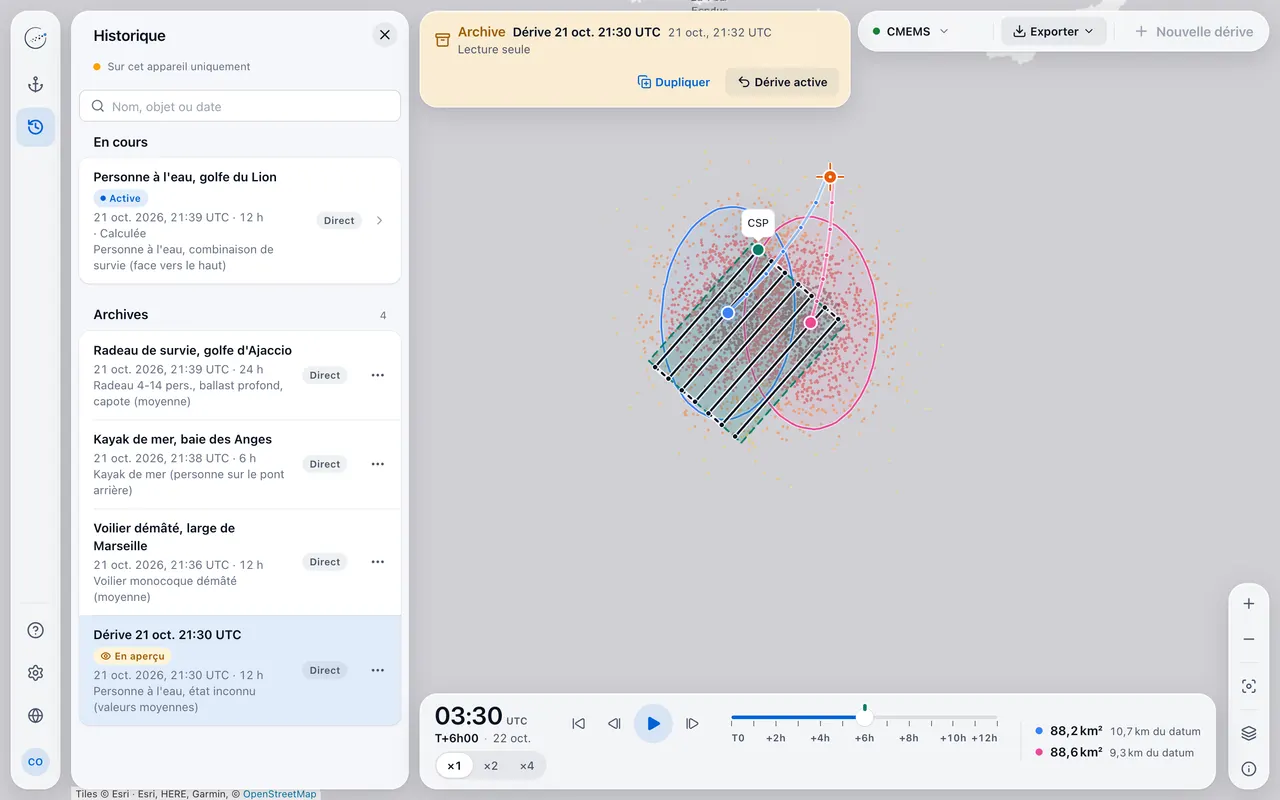This screenshot has width=1280, height=800.
Task: Step forward one frame
Action: tap(692, 723)
